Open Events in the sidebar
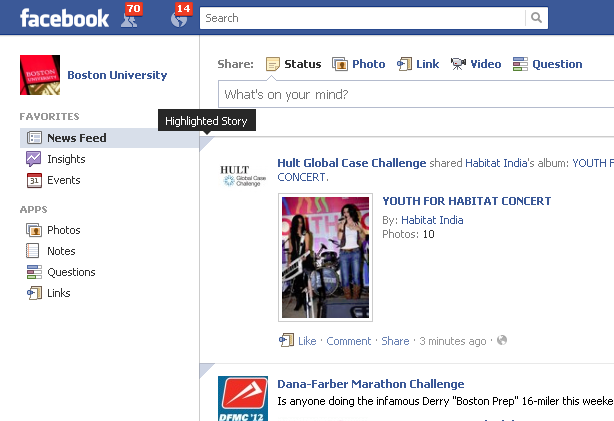The height and width of the screenshot is (421, 614). tap(63, 180)
